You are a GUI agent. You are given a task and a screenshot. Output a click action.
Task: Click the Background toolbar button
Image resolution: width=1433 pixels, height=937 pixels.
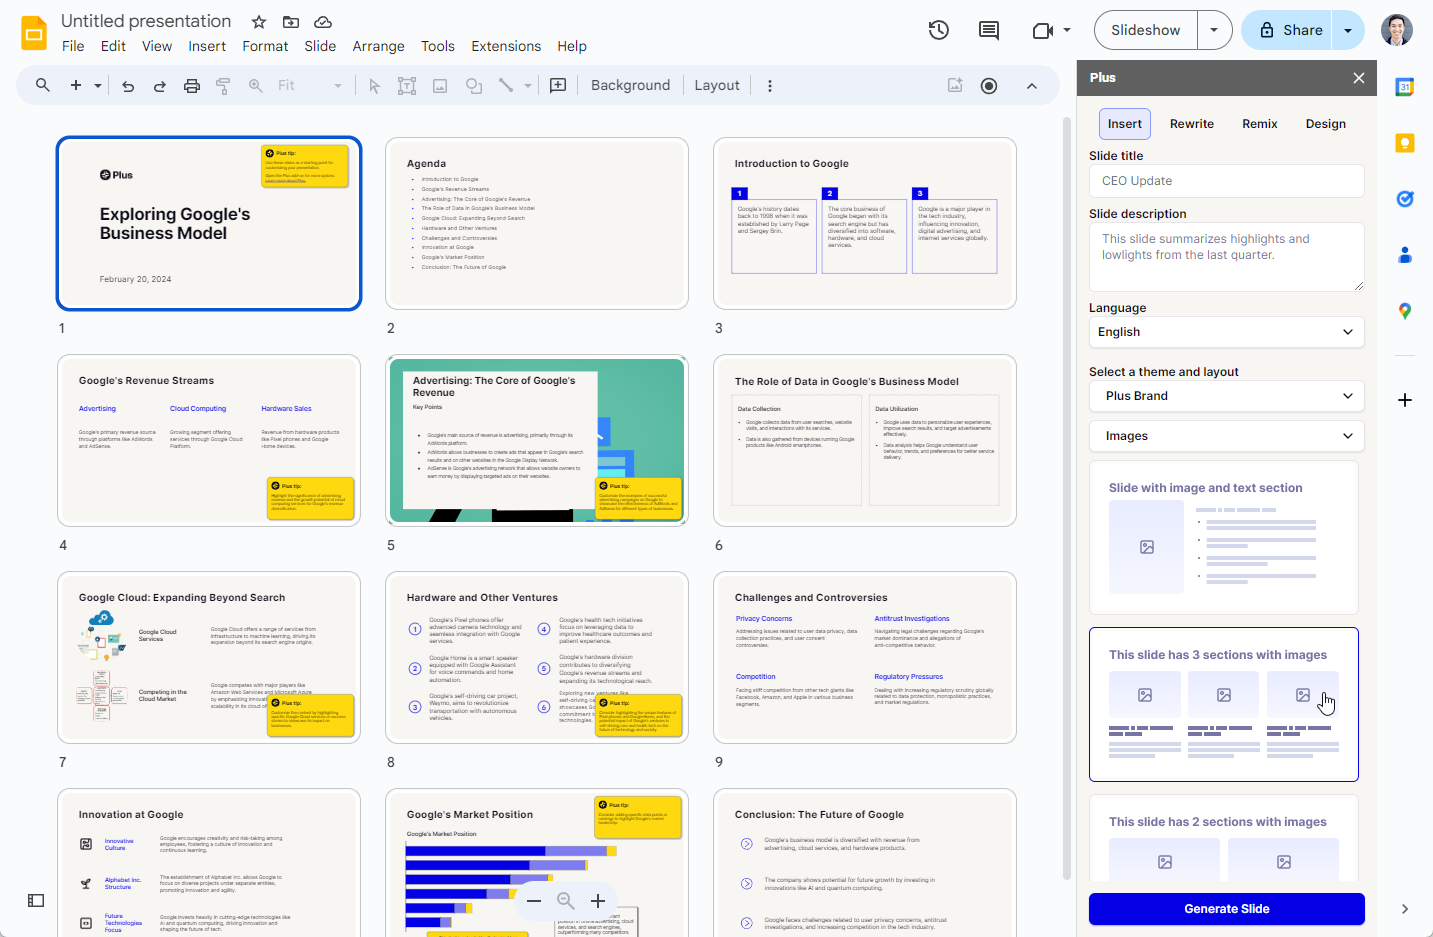pyautogui.click(x=630, y=86)
